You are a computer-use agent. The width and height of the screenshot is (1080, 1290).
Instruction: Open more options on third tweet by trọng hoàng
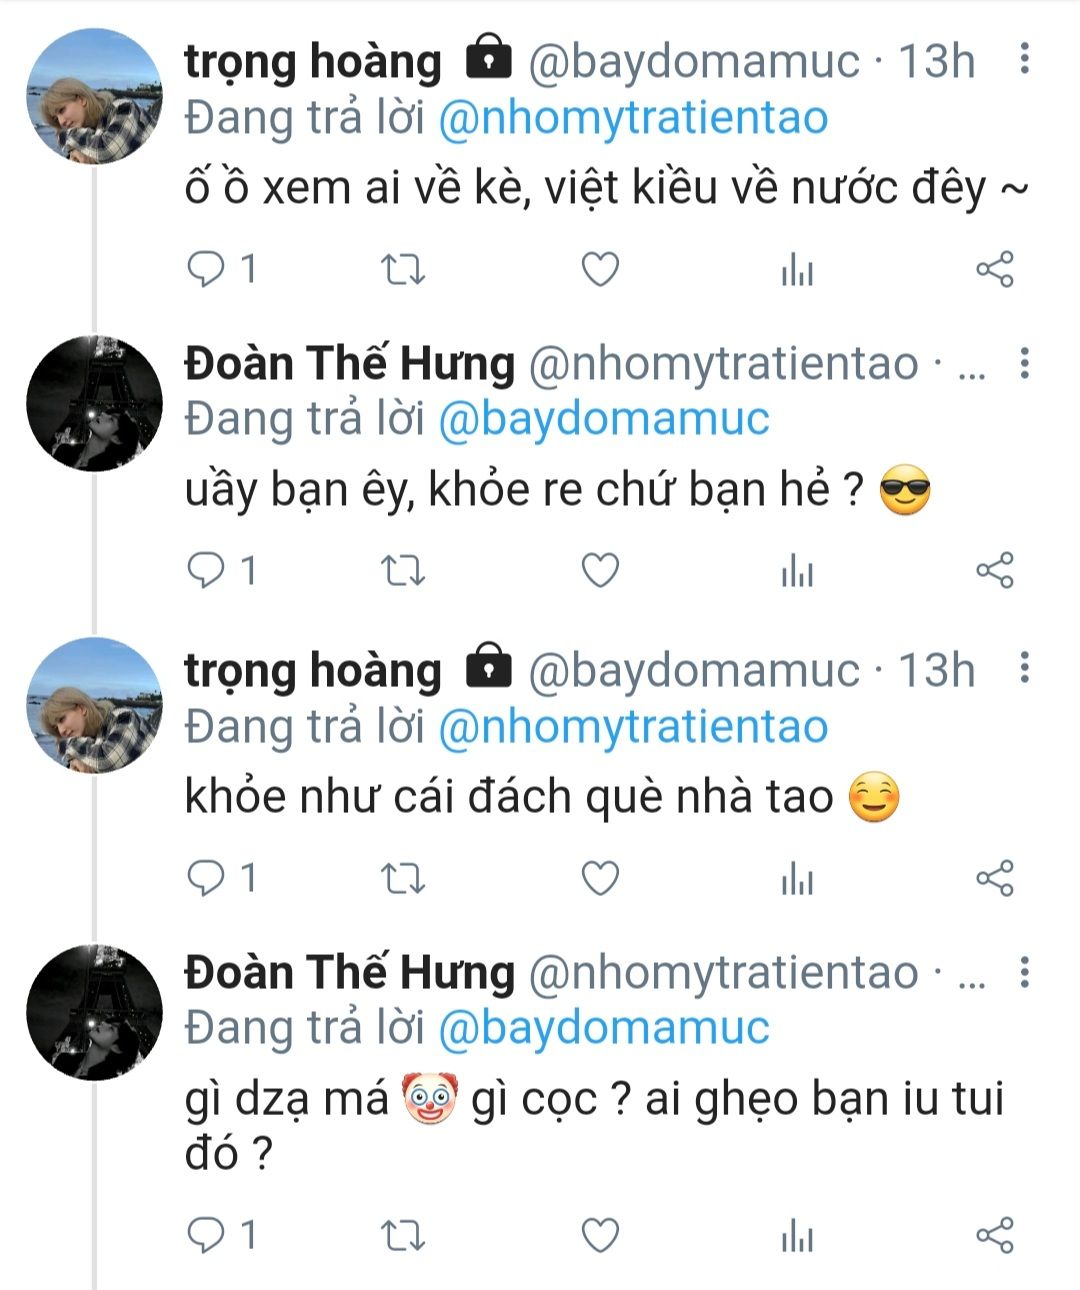tap(1024, 667)
